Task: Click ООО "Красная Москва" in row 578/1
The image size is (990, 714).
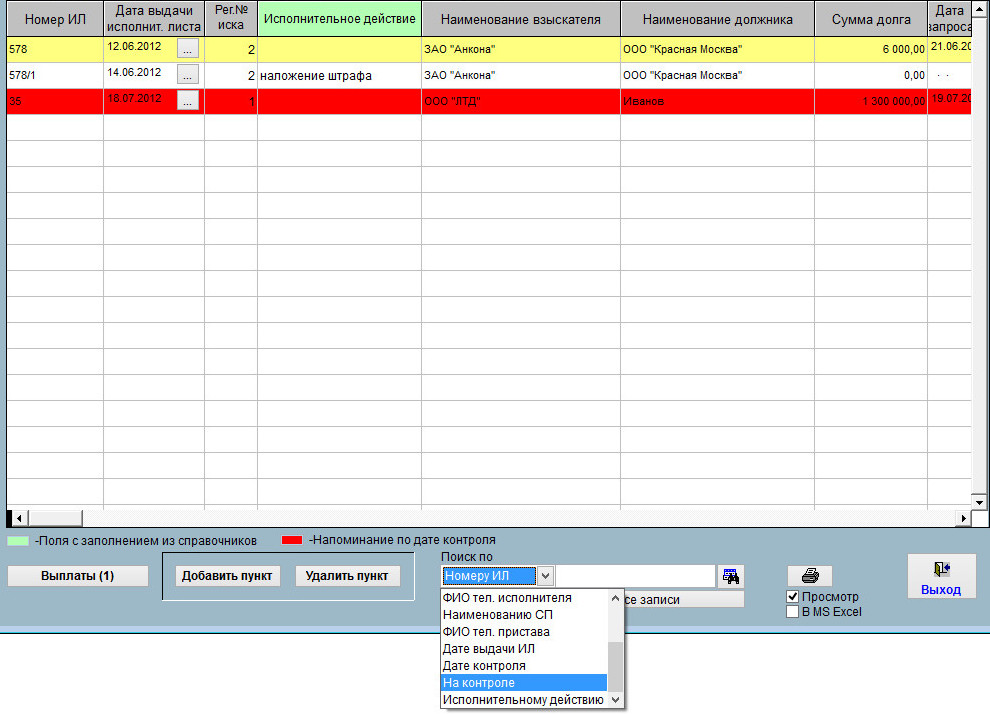Action: (x=718, y=75)
